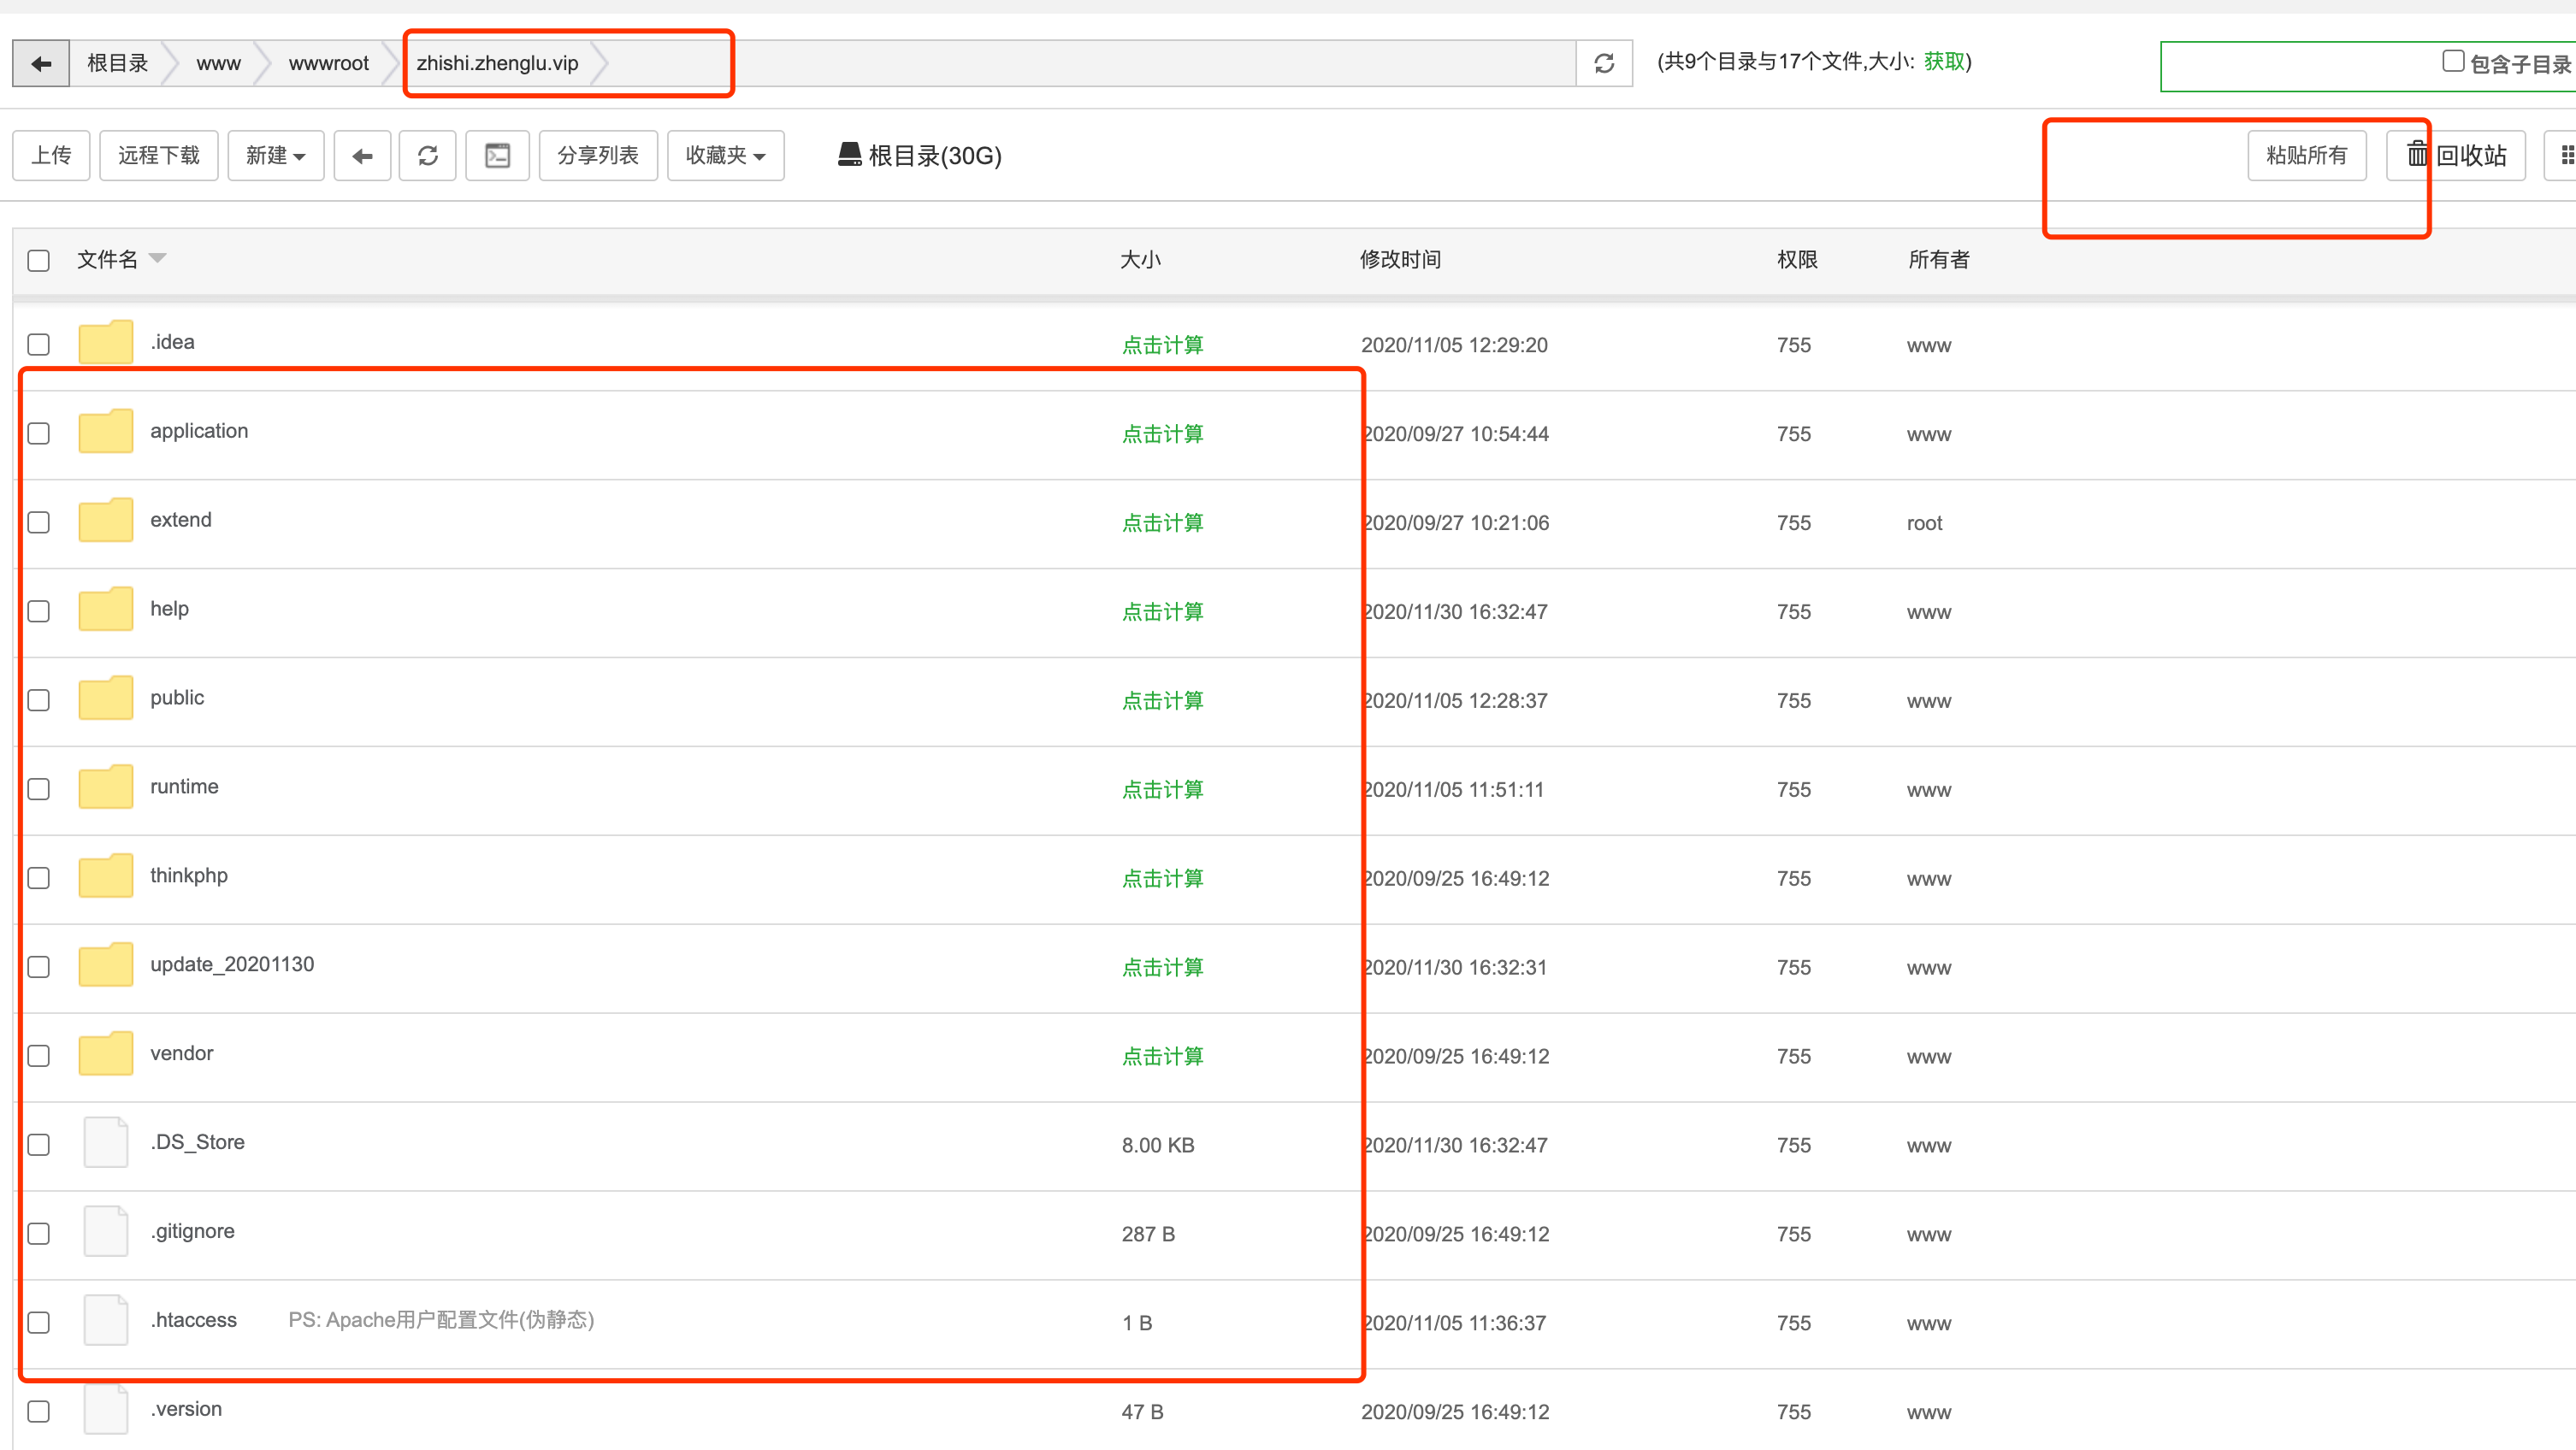Open the .idea folder icon

click(x=106, y=342)
